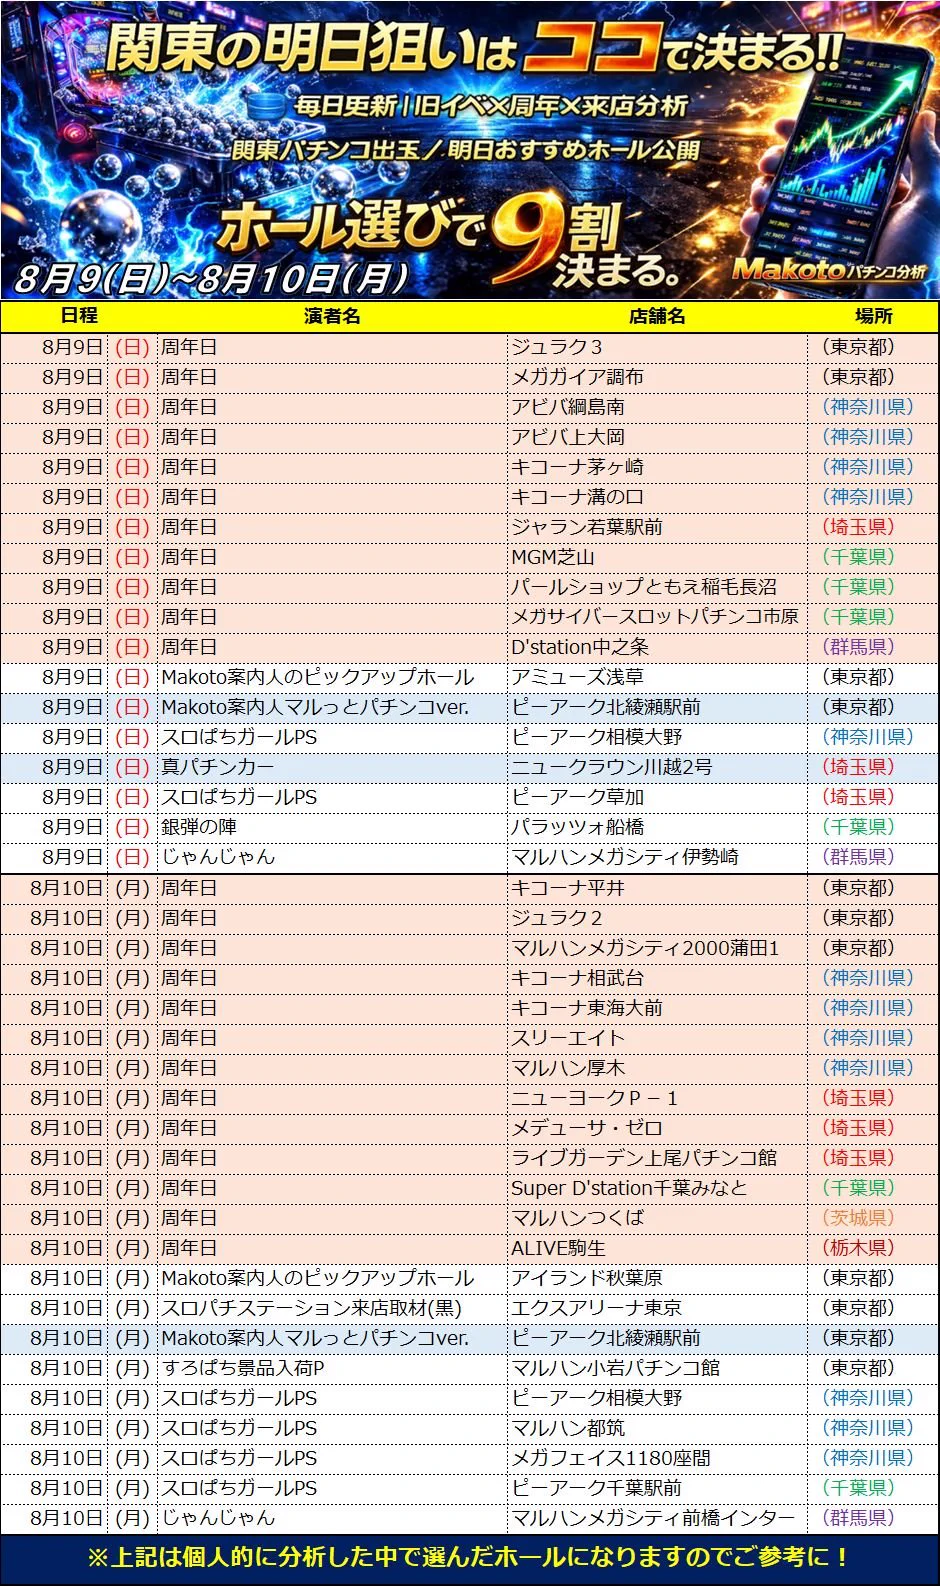Select store name ジュラク3
This screenshot has width=940, height=1586.
tap(557, 347)
